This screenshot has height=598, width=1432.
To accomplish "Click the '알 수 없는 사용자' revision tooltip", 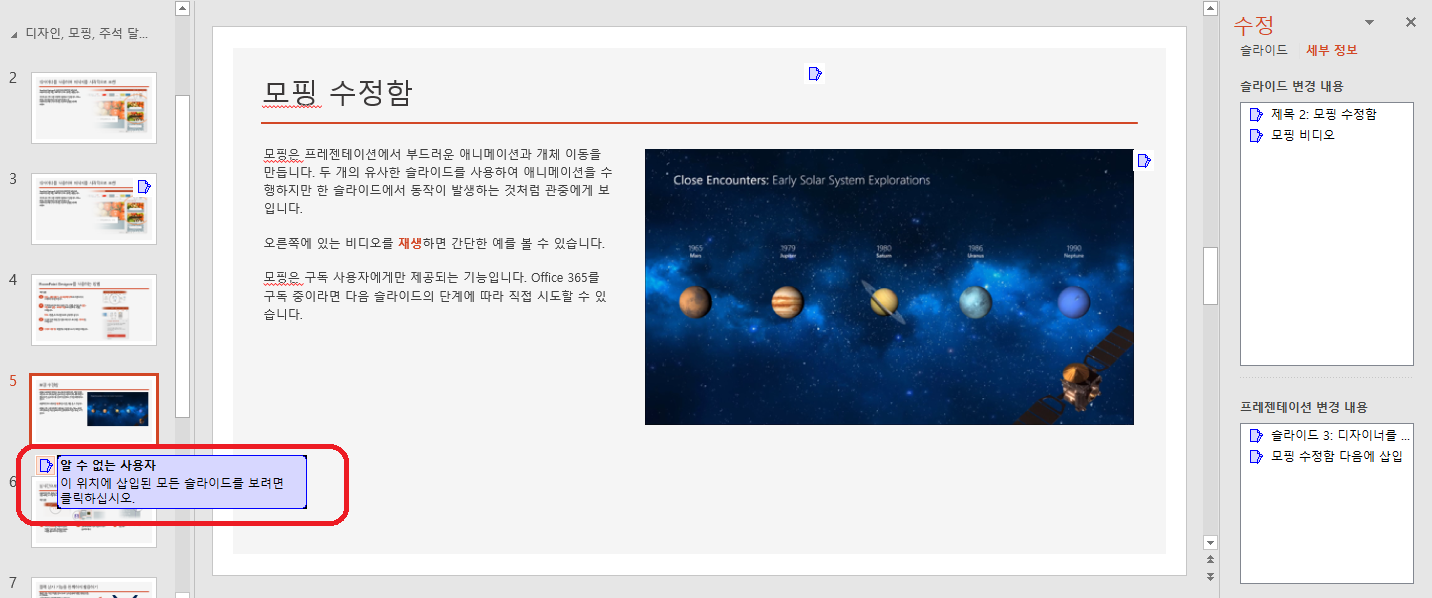I will 182,482.
